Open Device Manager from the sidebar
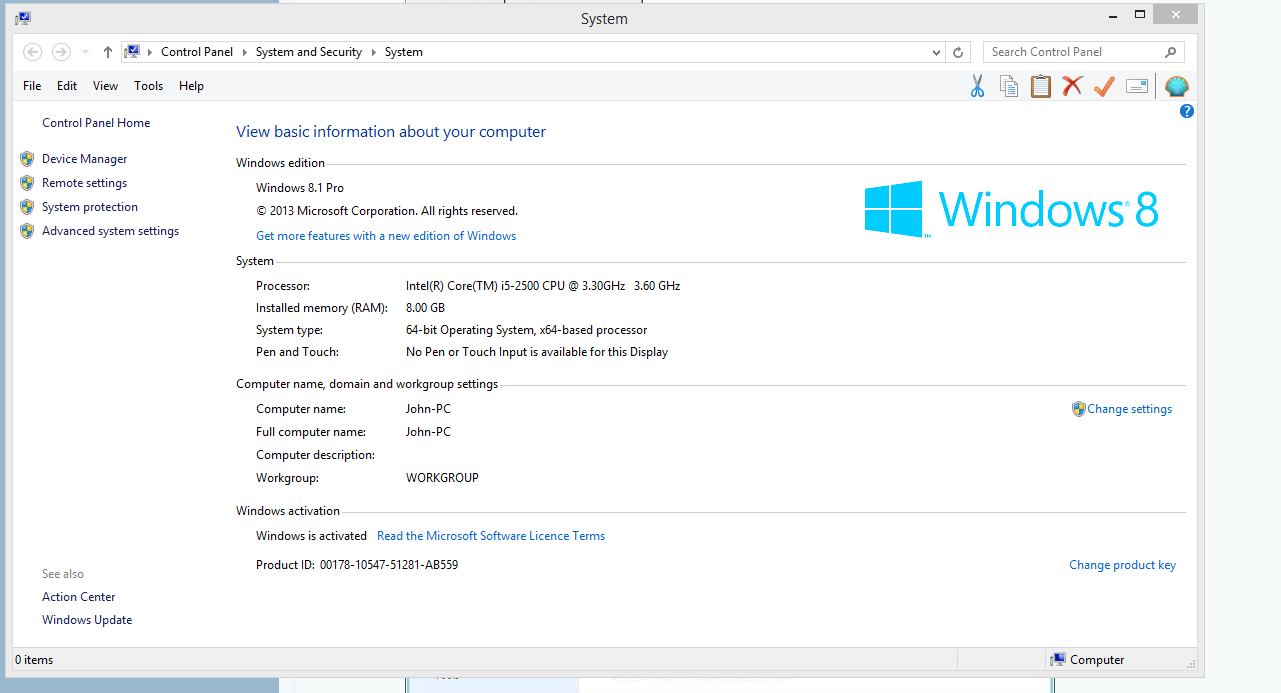The width and height of the screenshot is (1281, 693). coord(84,159)
